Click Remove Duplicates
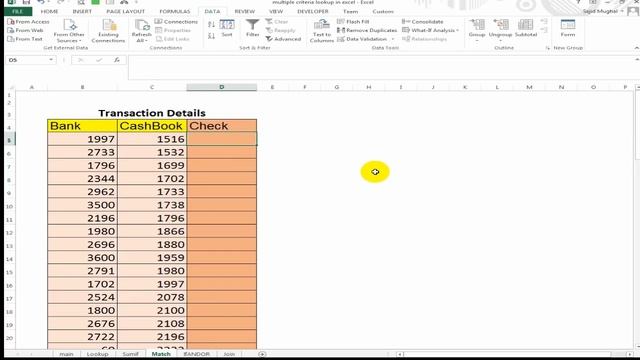This screenshot has height=360, width=640. [x=367, y=30]
